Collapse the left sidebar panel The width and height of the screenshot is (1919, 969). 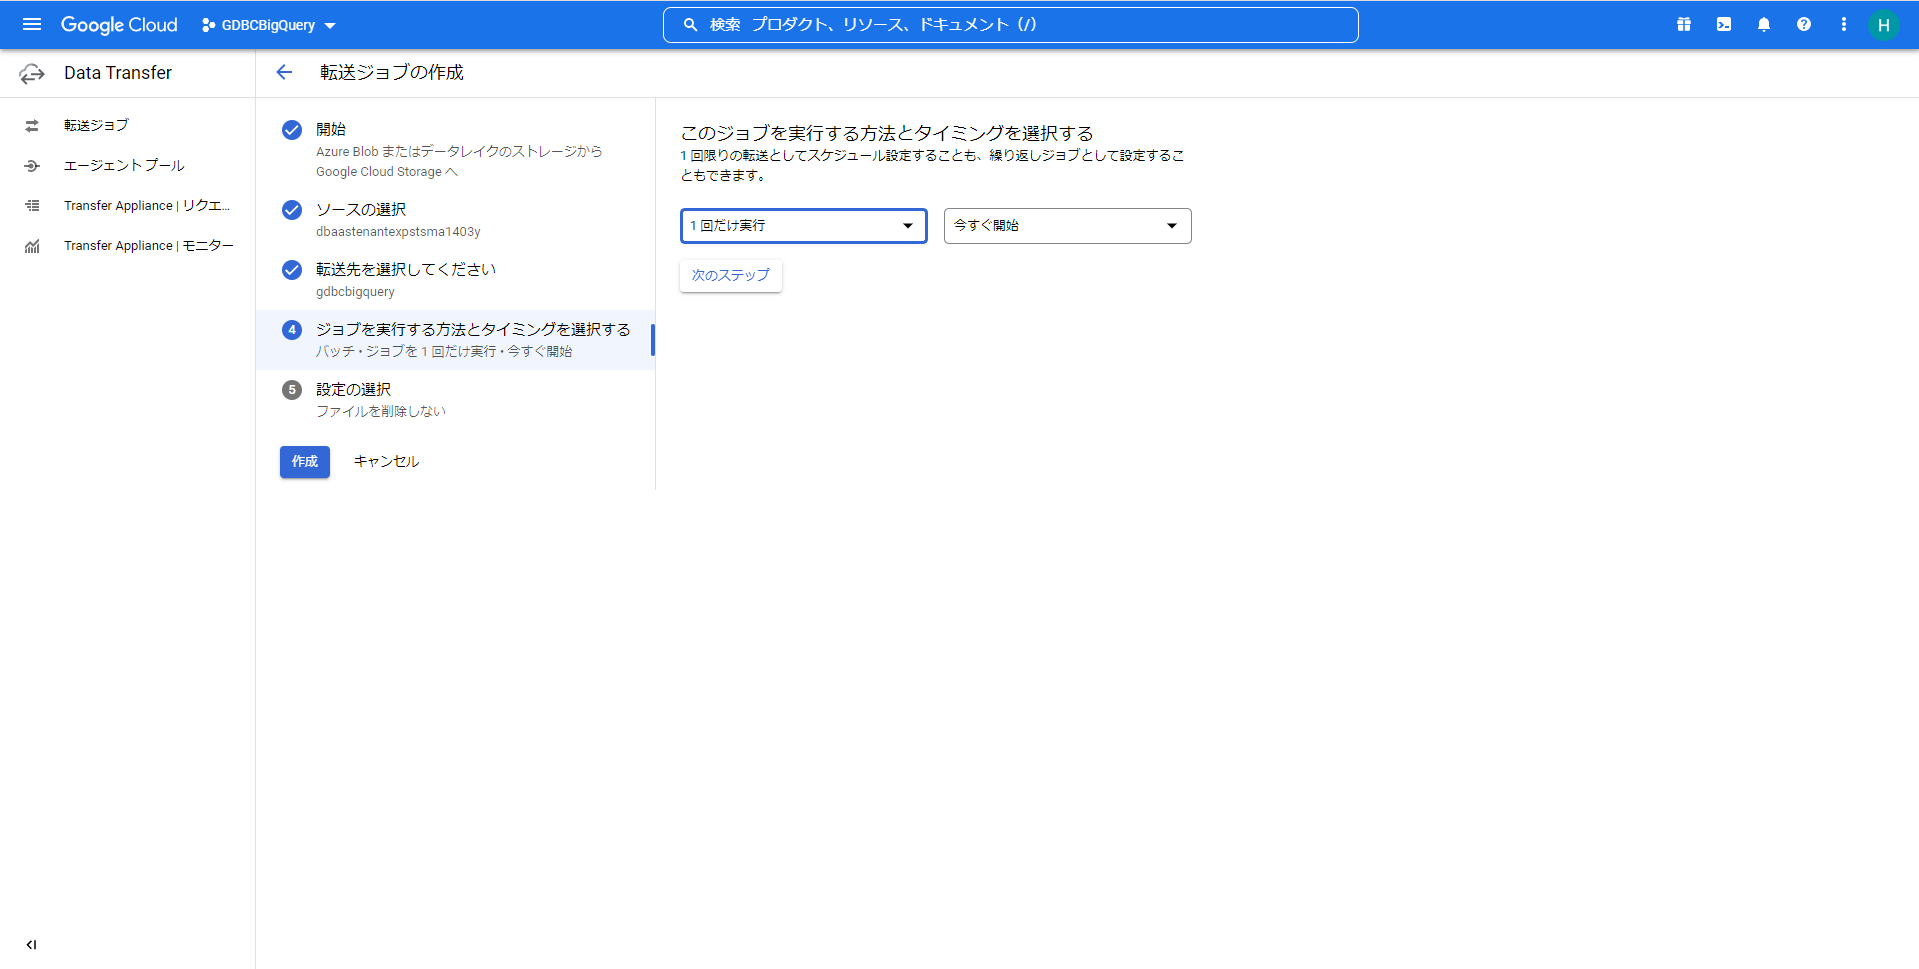pyautogui.click(x=32, y=944)
